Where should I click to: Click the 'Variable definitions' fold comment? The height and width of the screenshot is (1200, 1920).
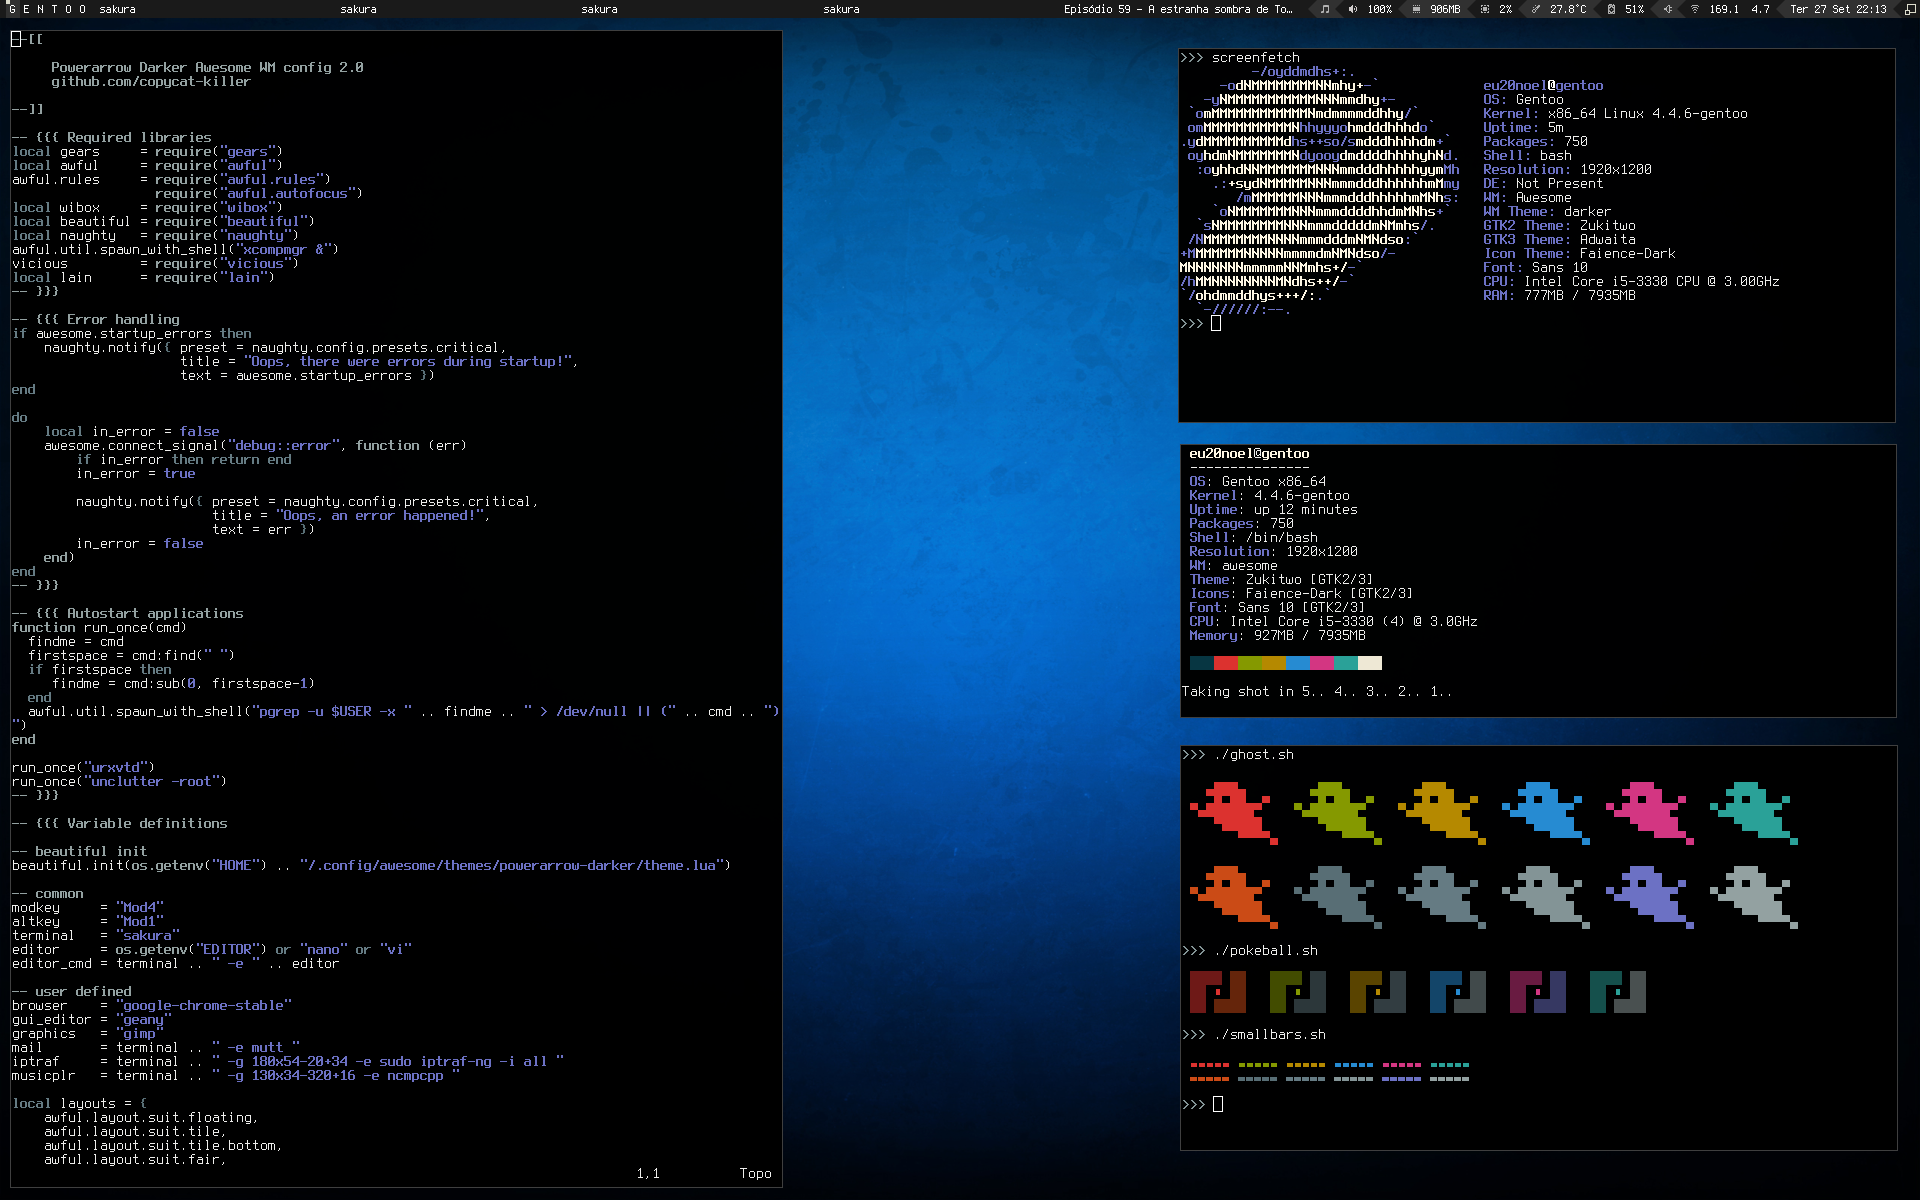tap(147, 824)
